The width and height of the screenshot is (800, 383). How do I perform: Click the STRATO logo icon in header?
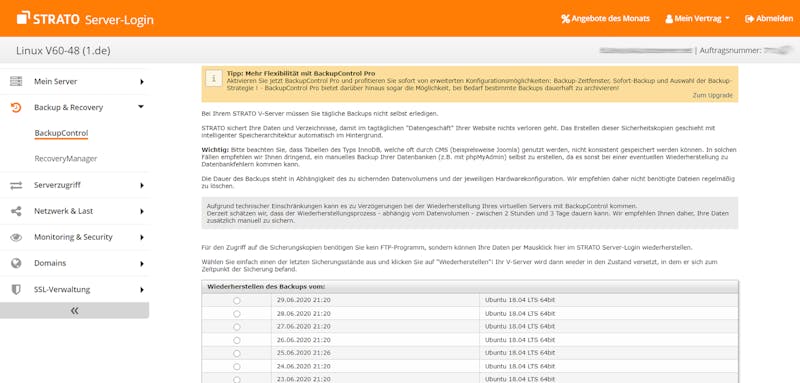coord(23,18)
